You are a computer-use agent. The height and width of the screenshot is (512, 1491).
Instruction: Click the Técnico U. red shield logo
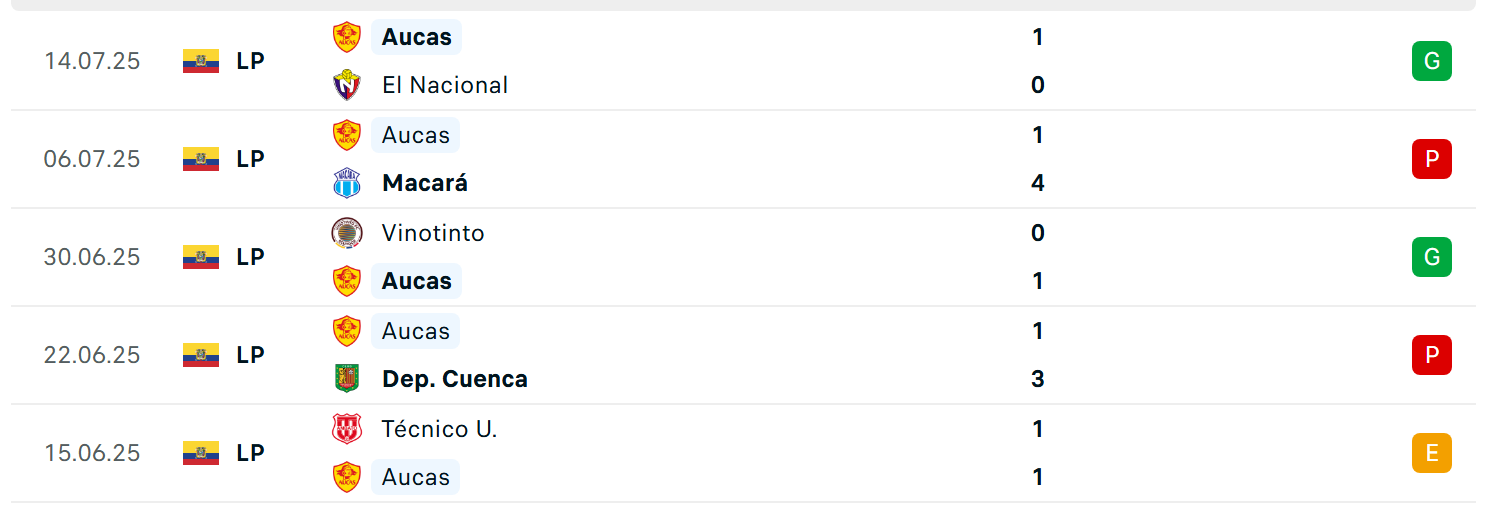[x=347, y=429]
